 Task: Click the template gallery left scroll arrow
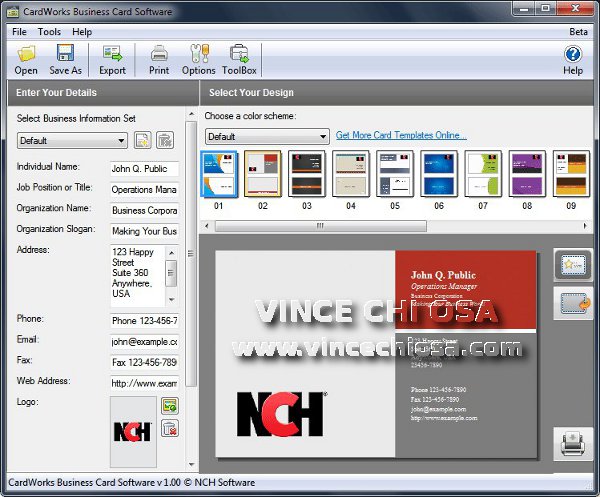[x=207, y=226]
